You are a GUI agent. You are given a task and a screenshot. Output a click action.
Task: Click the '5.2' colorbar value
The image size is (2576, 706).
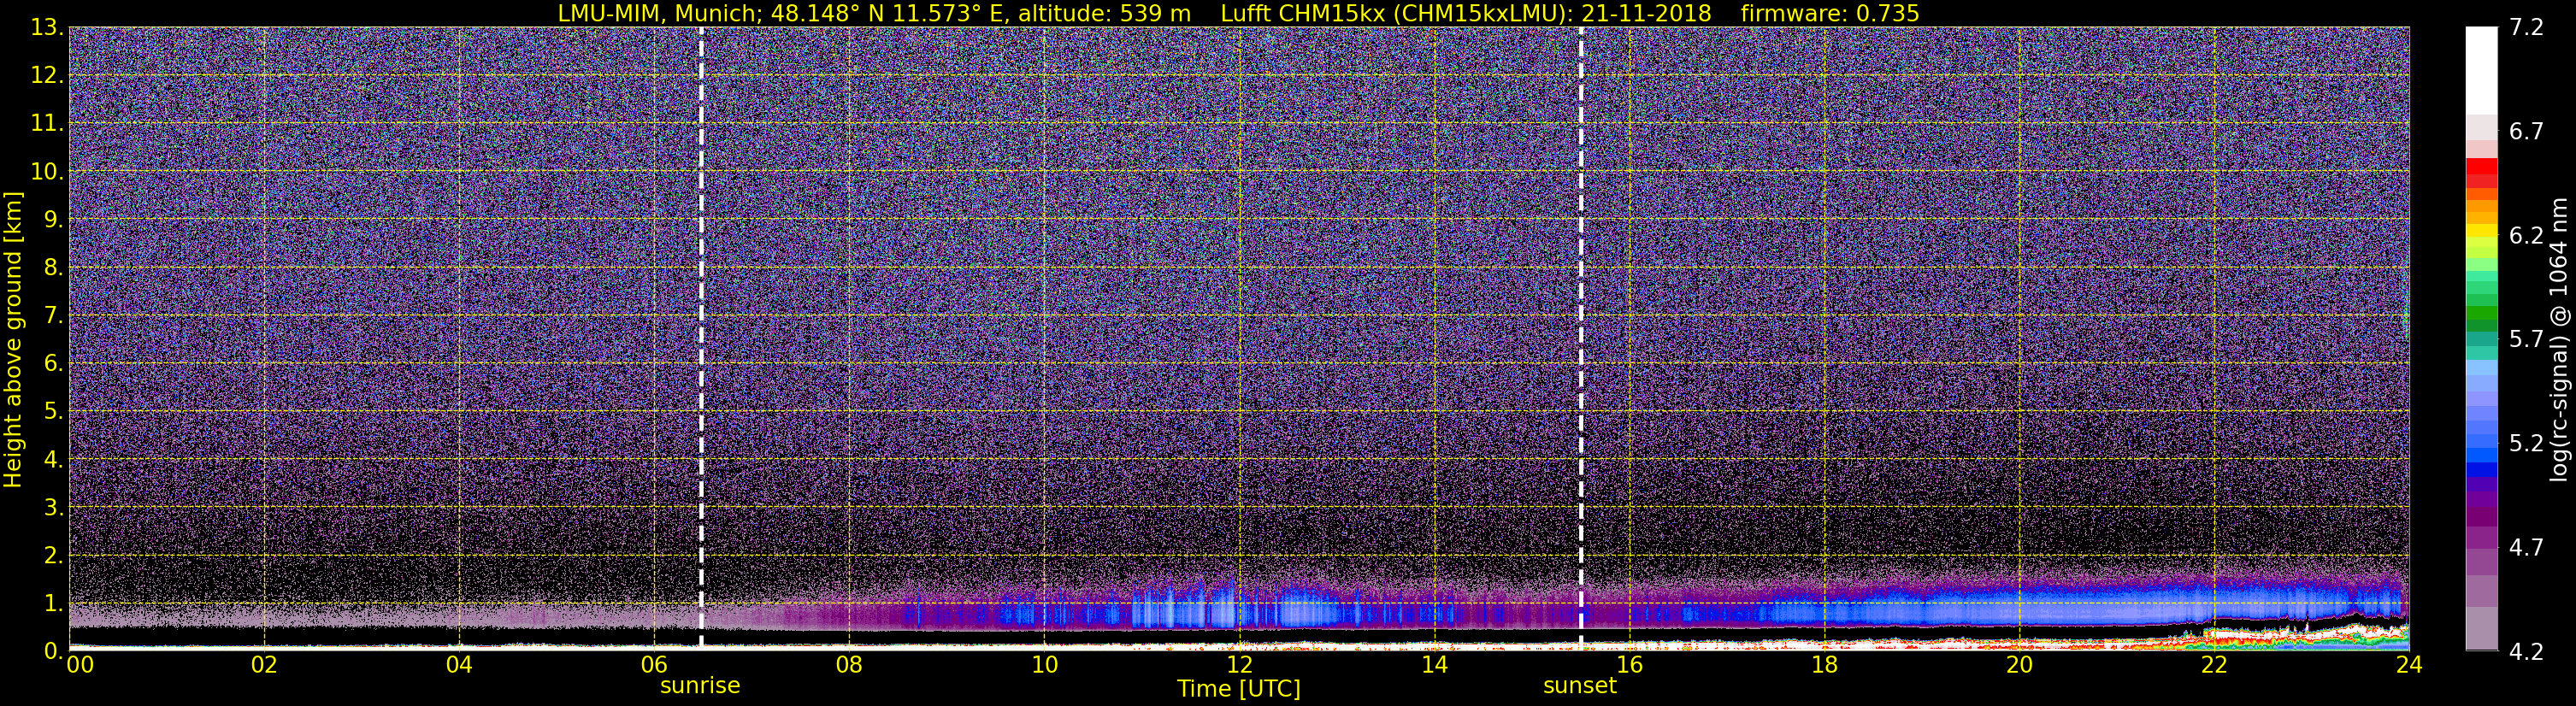click(x=2526, y=444)
